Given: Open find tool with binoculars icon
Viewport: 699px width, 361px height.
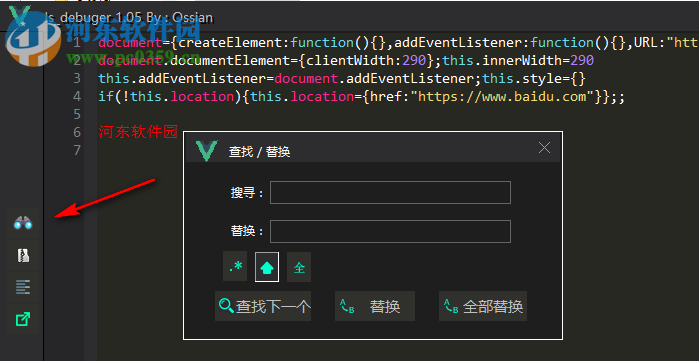Looking at the screenshot, I should click(23, 223).
